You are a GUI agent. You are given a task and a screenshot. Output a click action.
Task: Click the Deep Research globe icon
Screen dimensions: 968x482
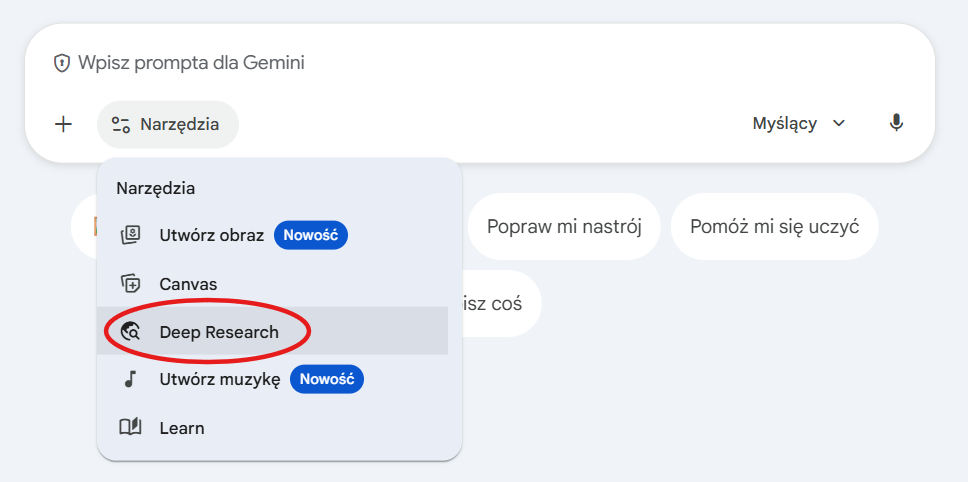point(130,332)
